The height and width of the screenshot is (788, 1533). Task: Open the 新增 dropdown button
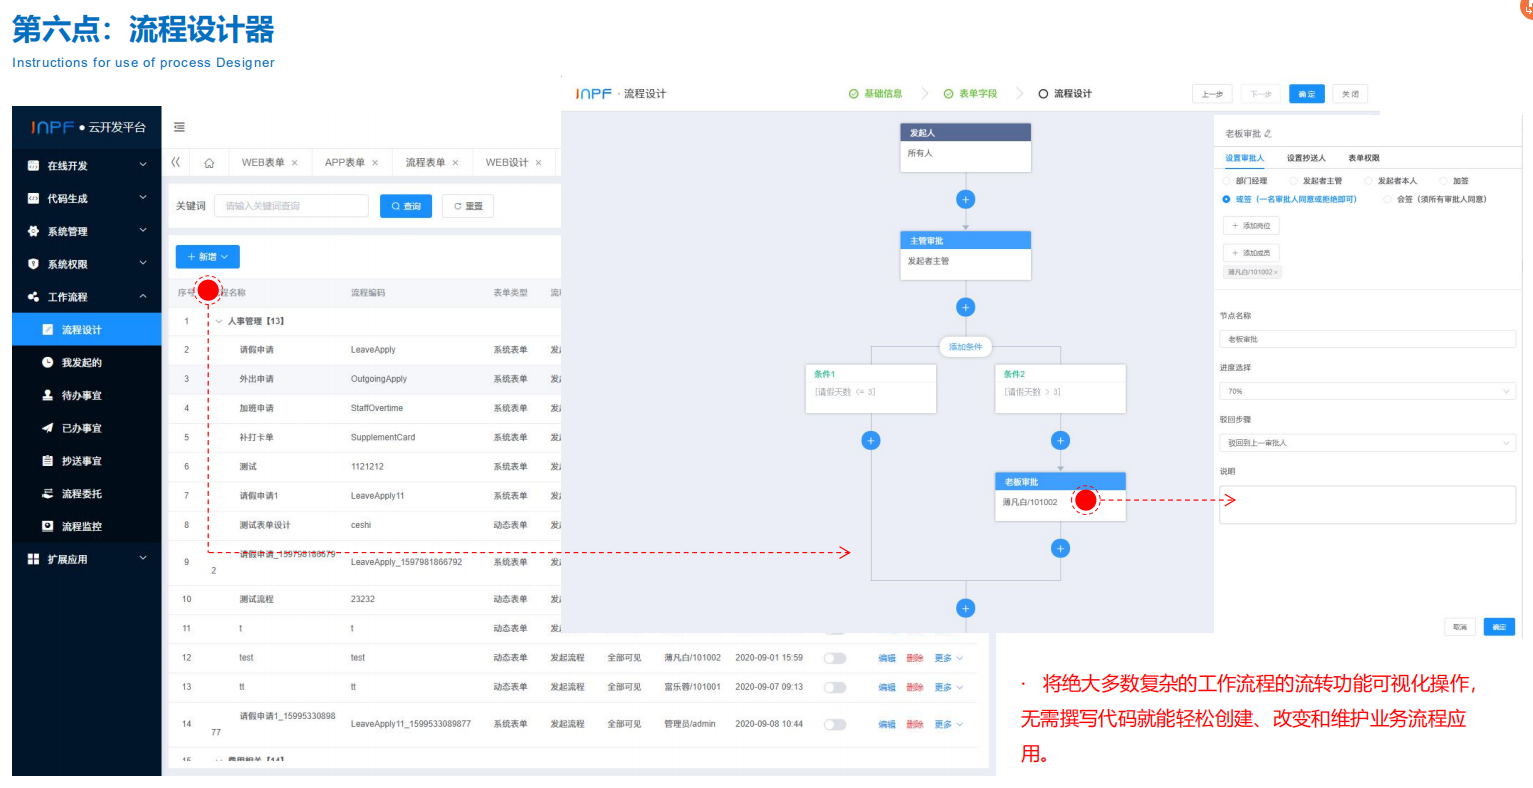coord(207,256)
